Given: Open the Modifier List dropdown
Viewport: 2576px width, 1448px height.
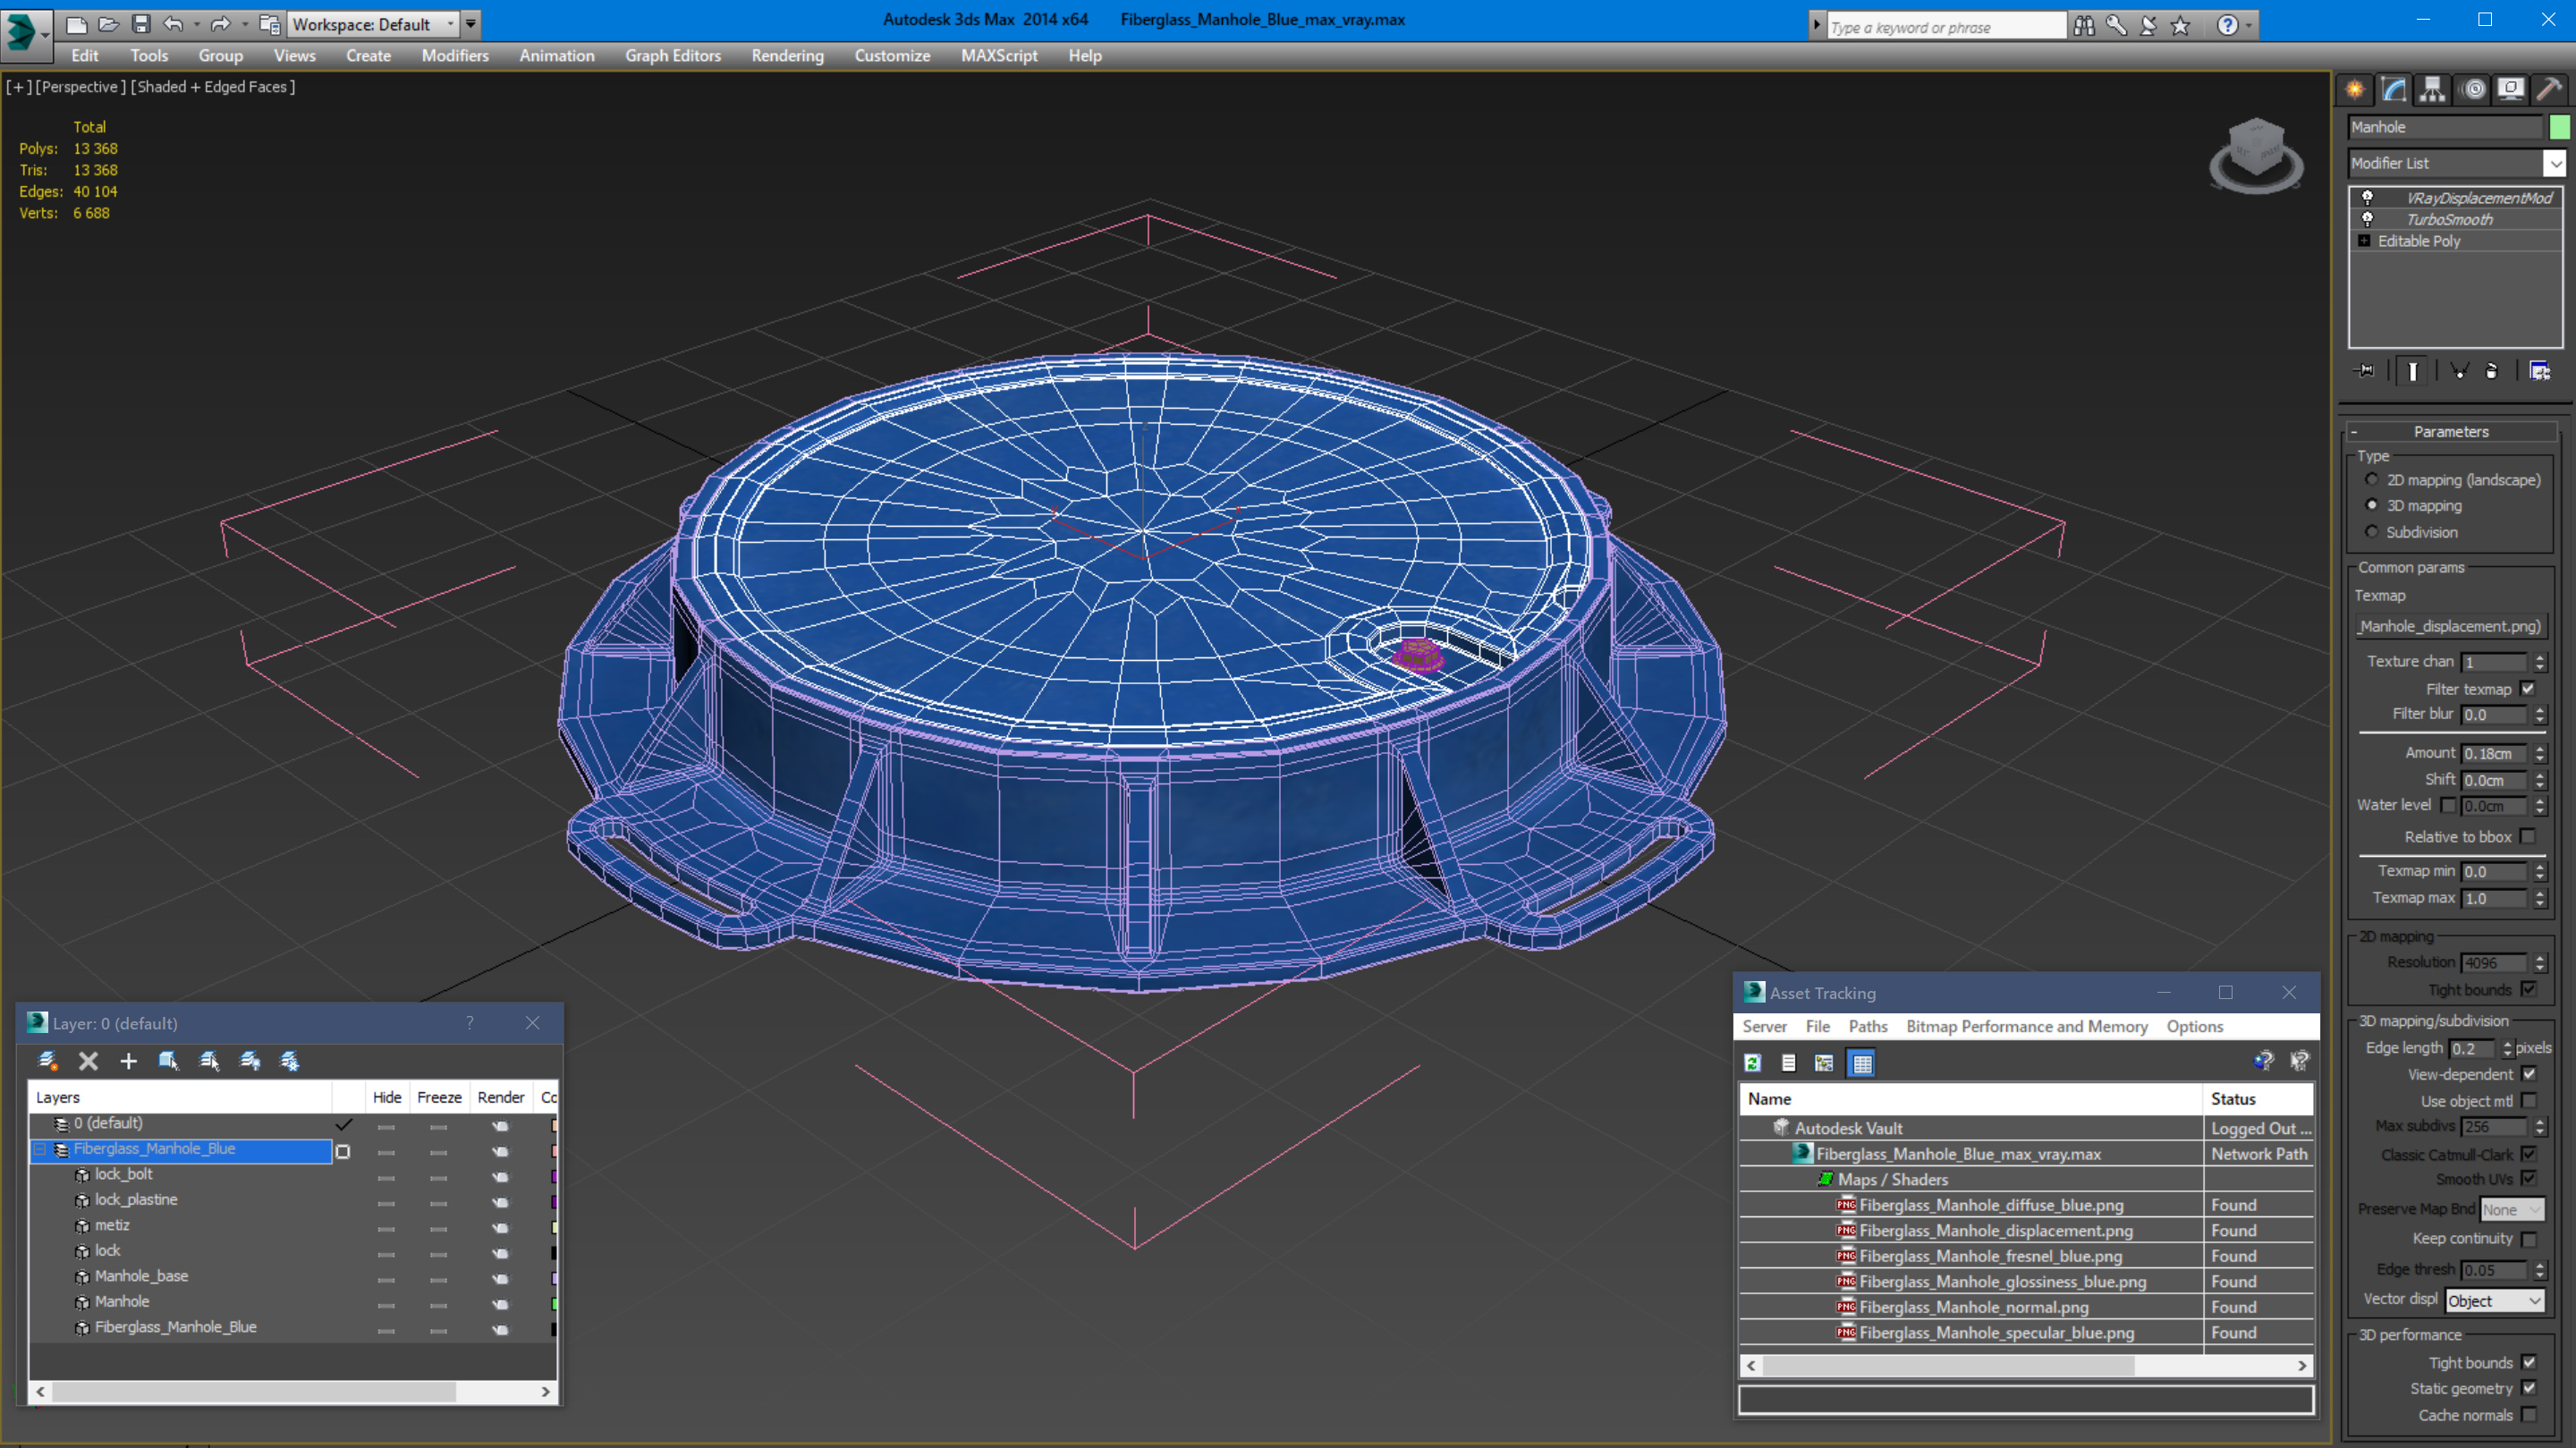Looking at the screenshot, I should tap(2555, 163).
